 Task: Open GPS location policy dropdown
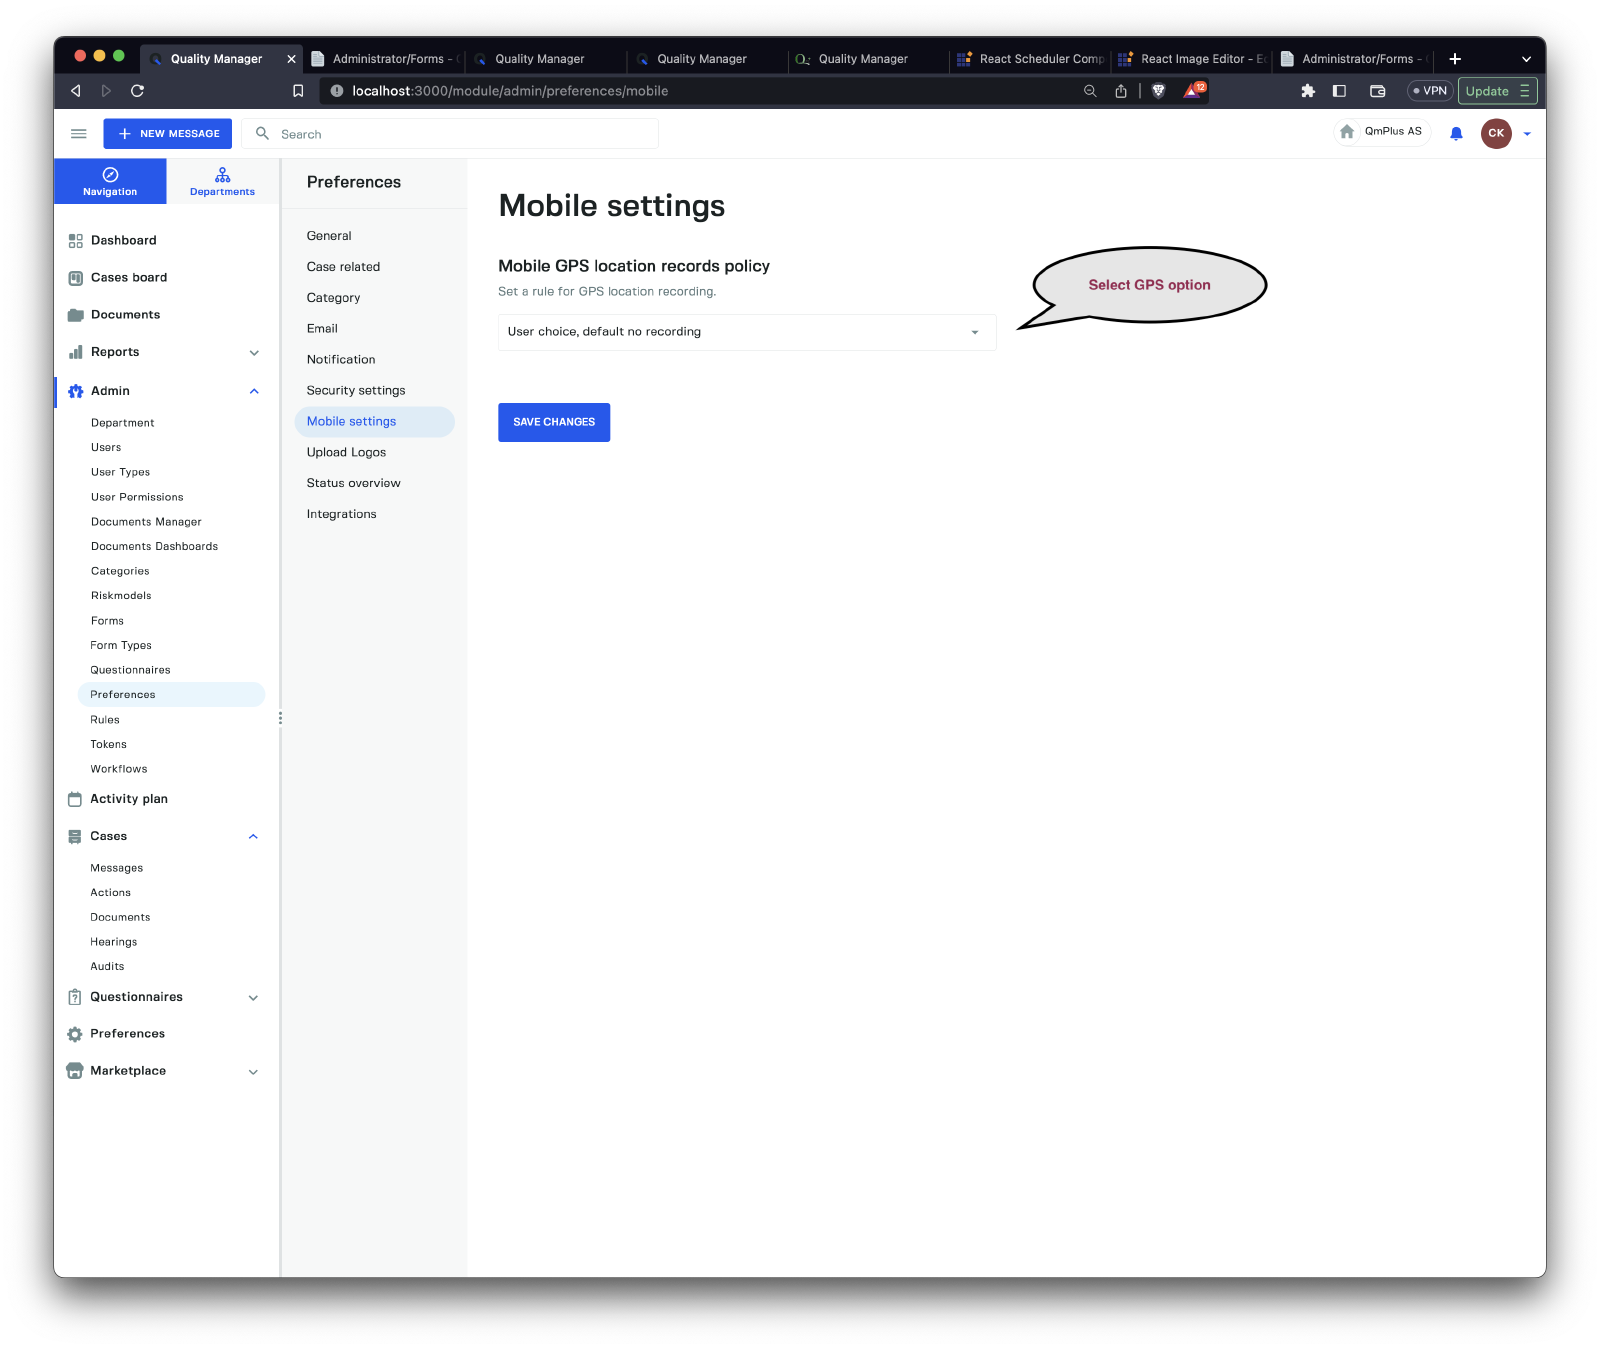pos(746,332)
